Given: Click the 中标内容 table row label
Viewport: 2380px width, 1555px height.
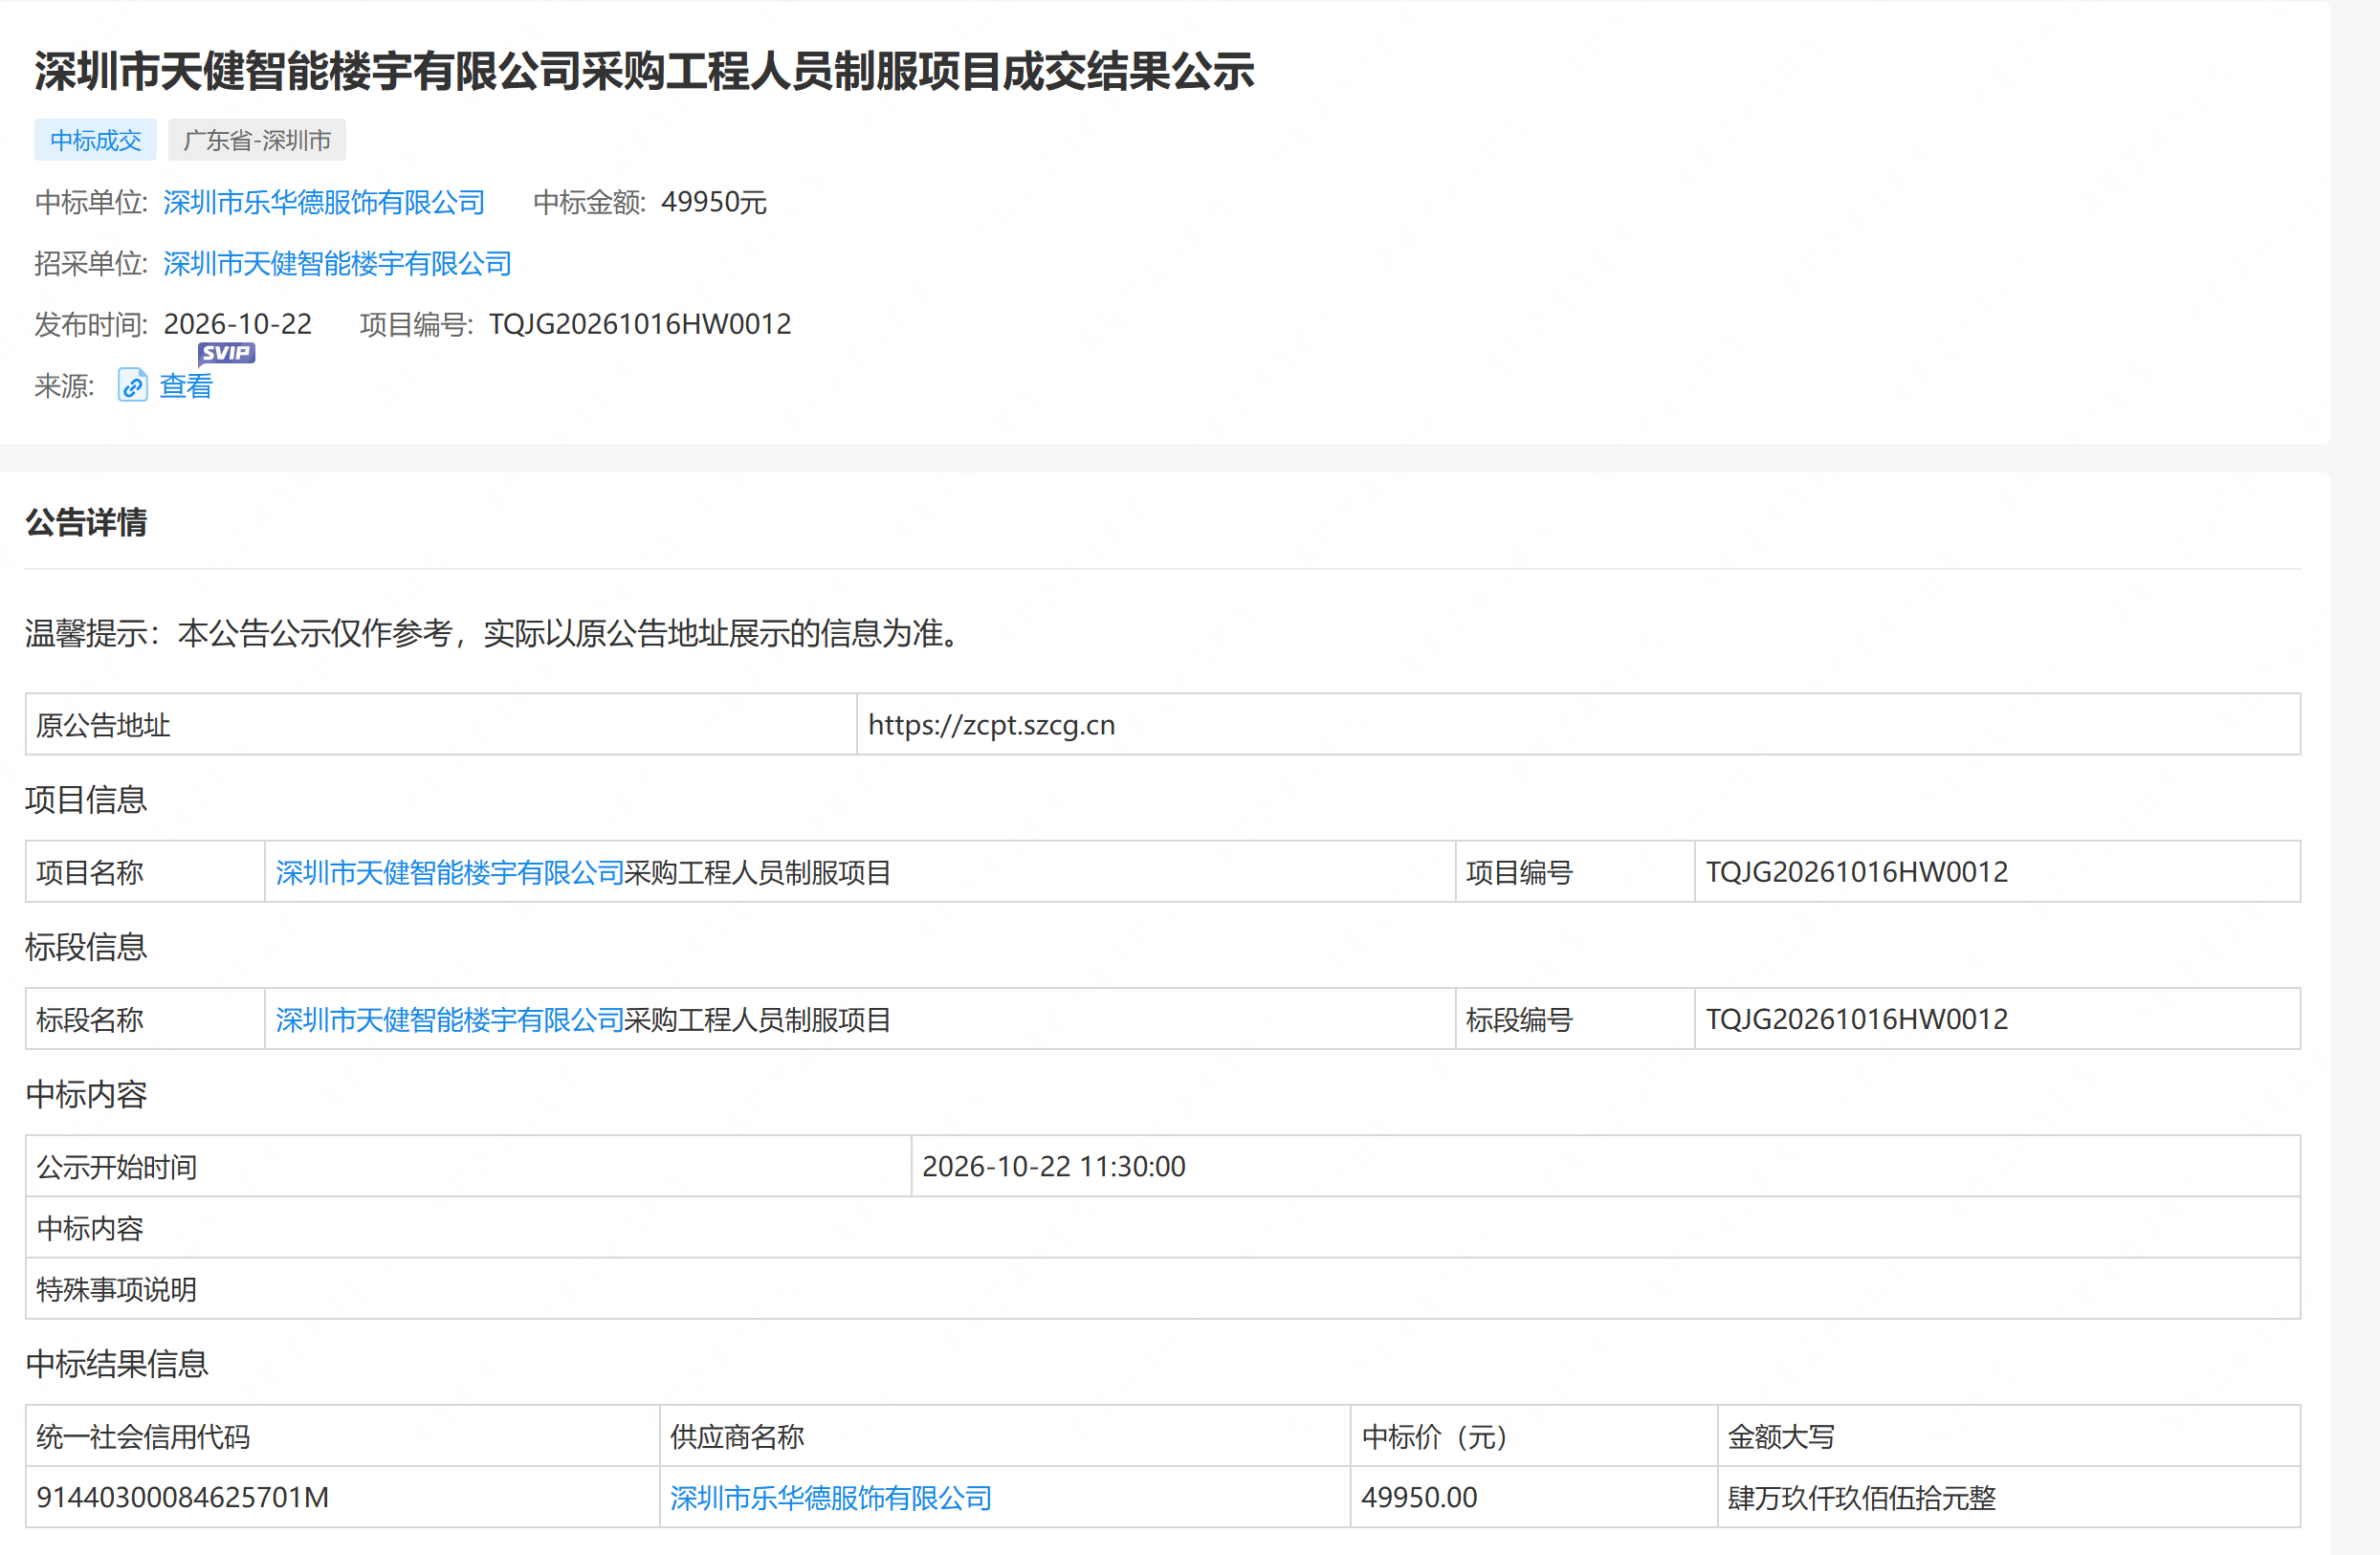Looking at the screenshot, I should (90, 1228).
